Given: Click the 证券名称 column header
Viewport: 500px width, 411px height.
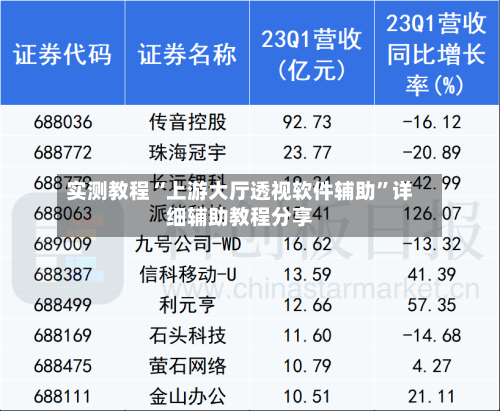Looking at the screenshot, I should (187, 54).
